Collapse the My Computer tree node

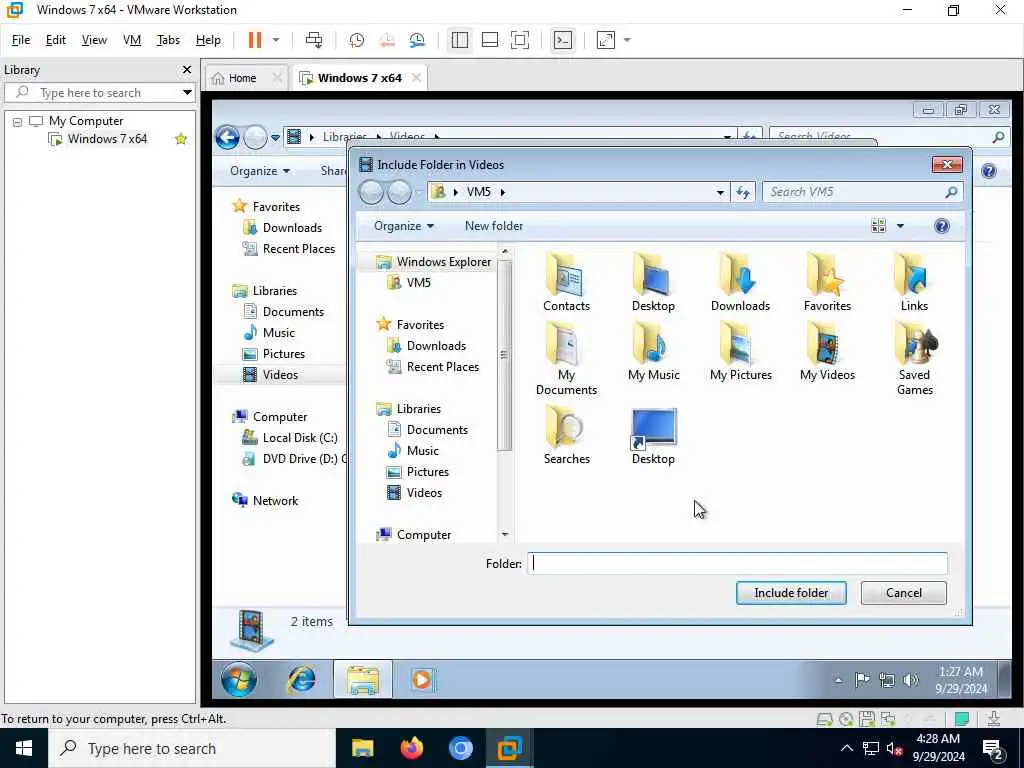click(x=18, y=121)
